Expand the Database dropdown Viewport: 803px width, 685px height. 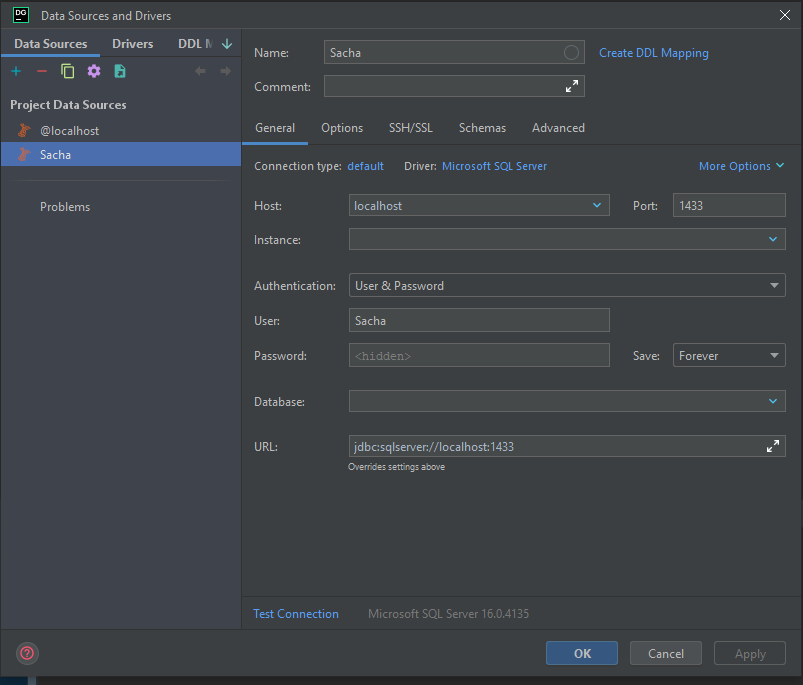coord(773,401)
